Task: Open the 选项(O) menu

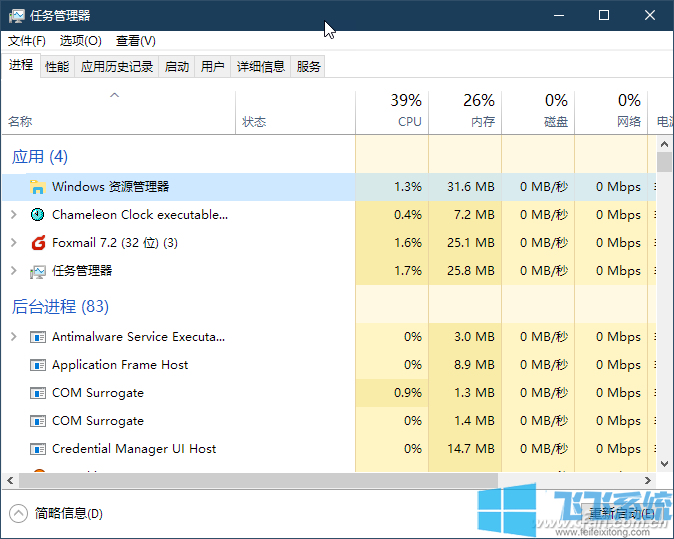Action: pos(81,41)
